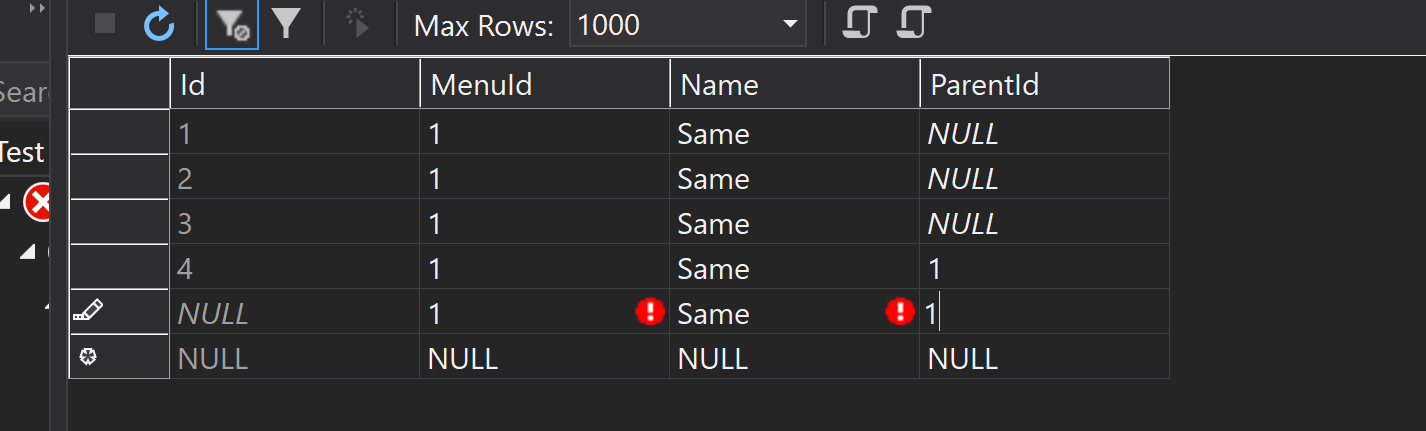Click the ParentId cell of row 4

click(x=1043, y=268)
